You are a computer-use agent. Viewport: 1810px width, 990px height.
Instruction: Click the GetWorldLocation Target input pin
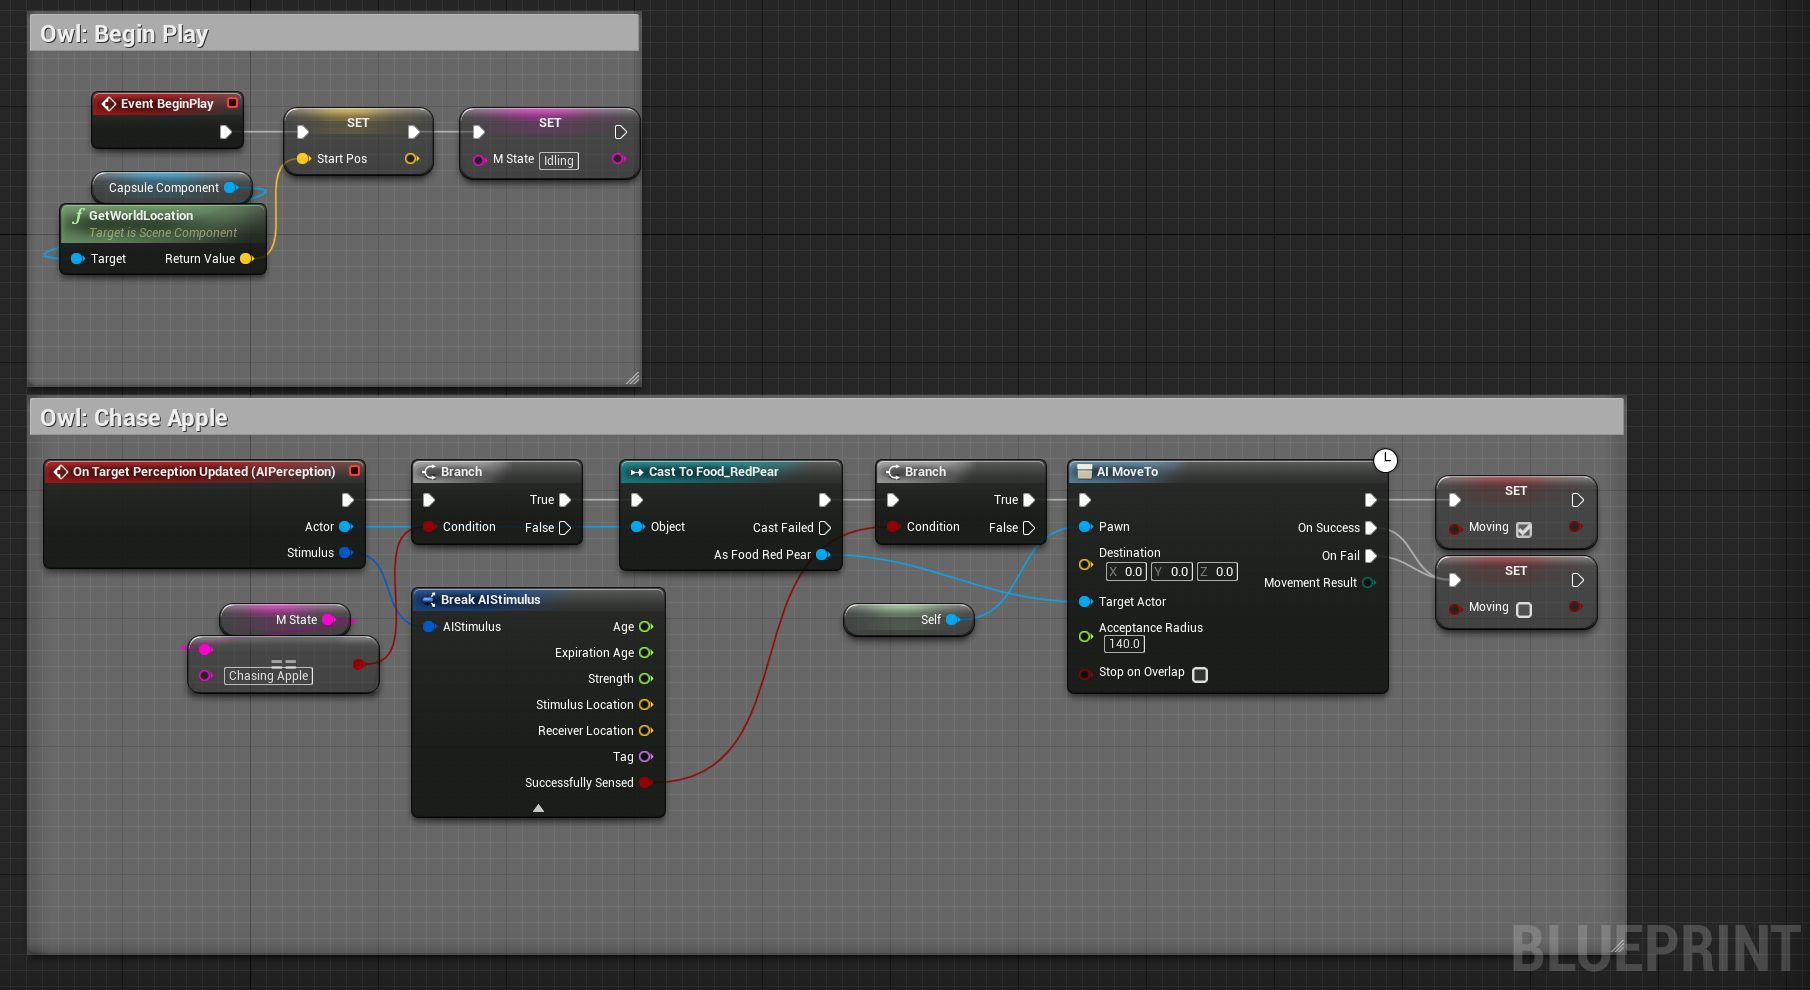(x=77, y=258)
